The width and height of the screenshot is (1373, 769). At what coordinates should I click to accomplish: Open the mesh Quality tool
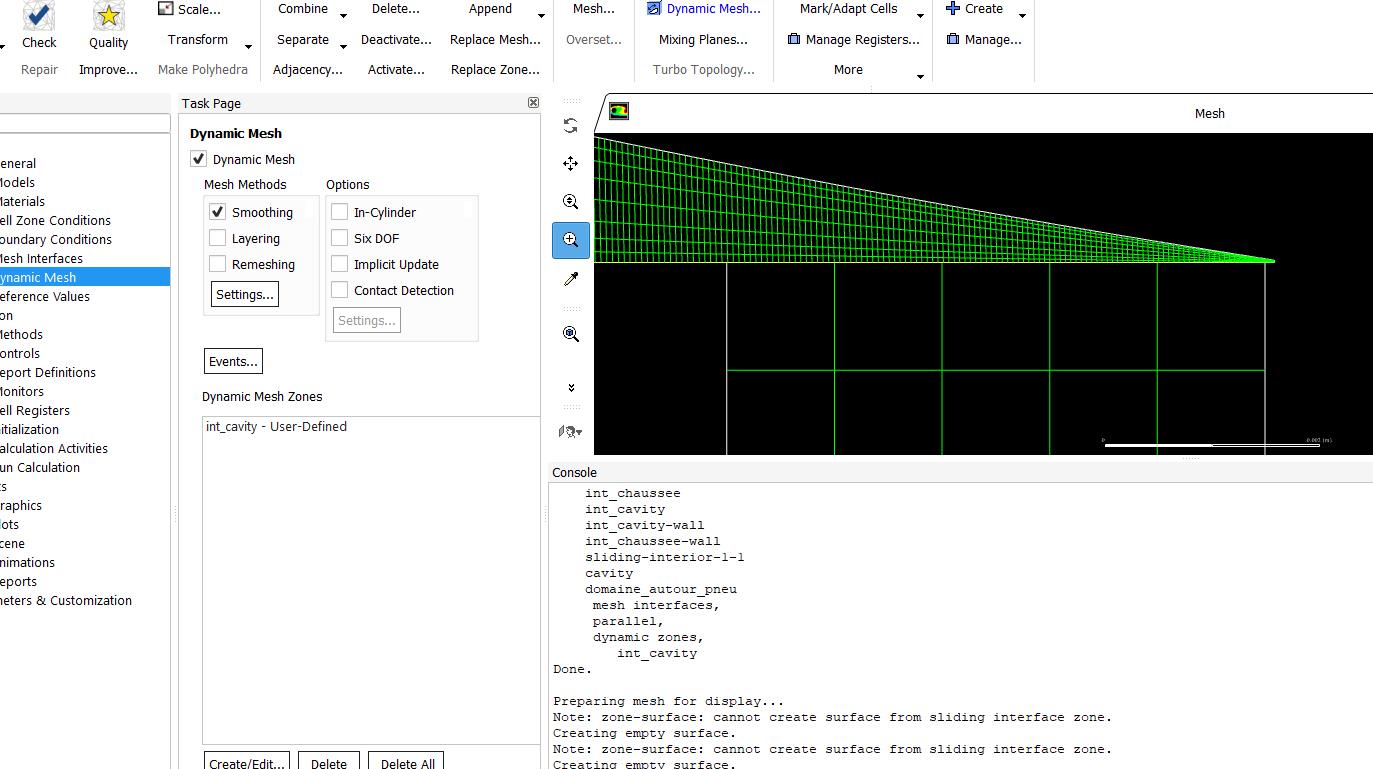108,17
